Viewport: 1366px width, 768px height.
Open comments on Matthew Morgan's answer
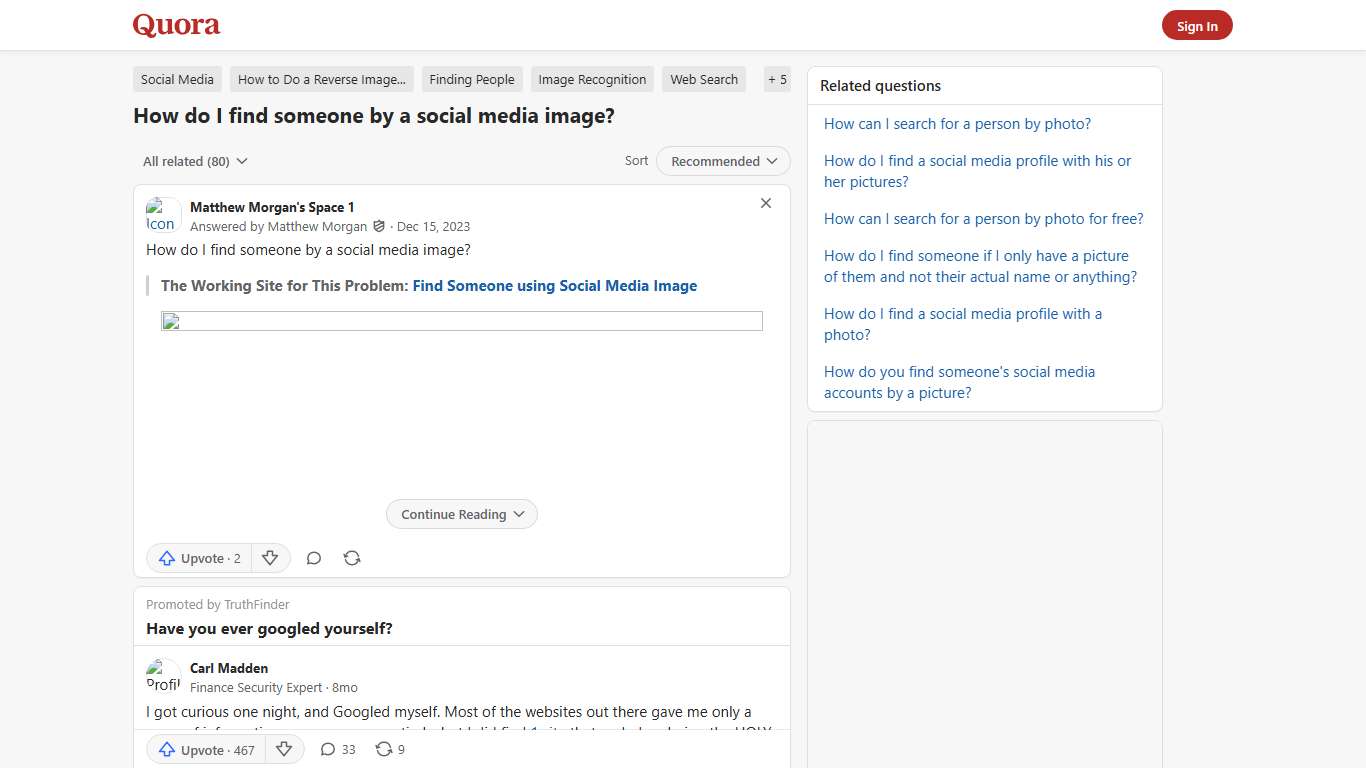(x=313, y=558)
